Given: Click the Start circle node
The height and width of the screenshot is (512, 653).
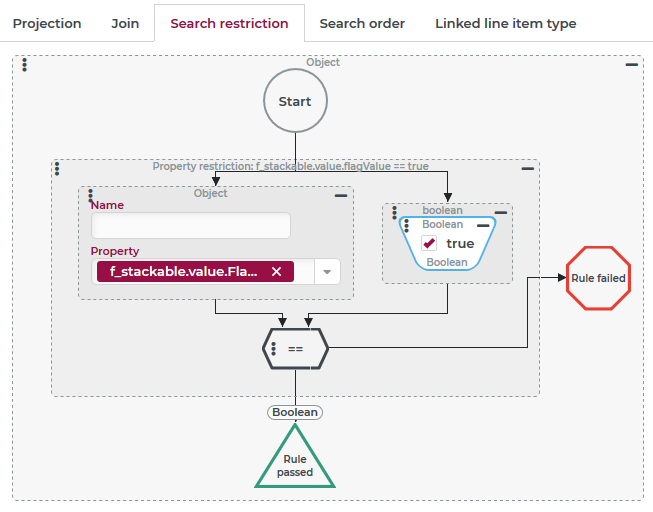Looking at the screenshot, I should point(295,101).
